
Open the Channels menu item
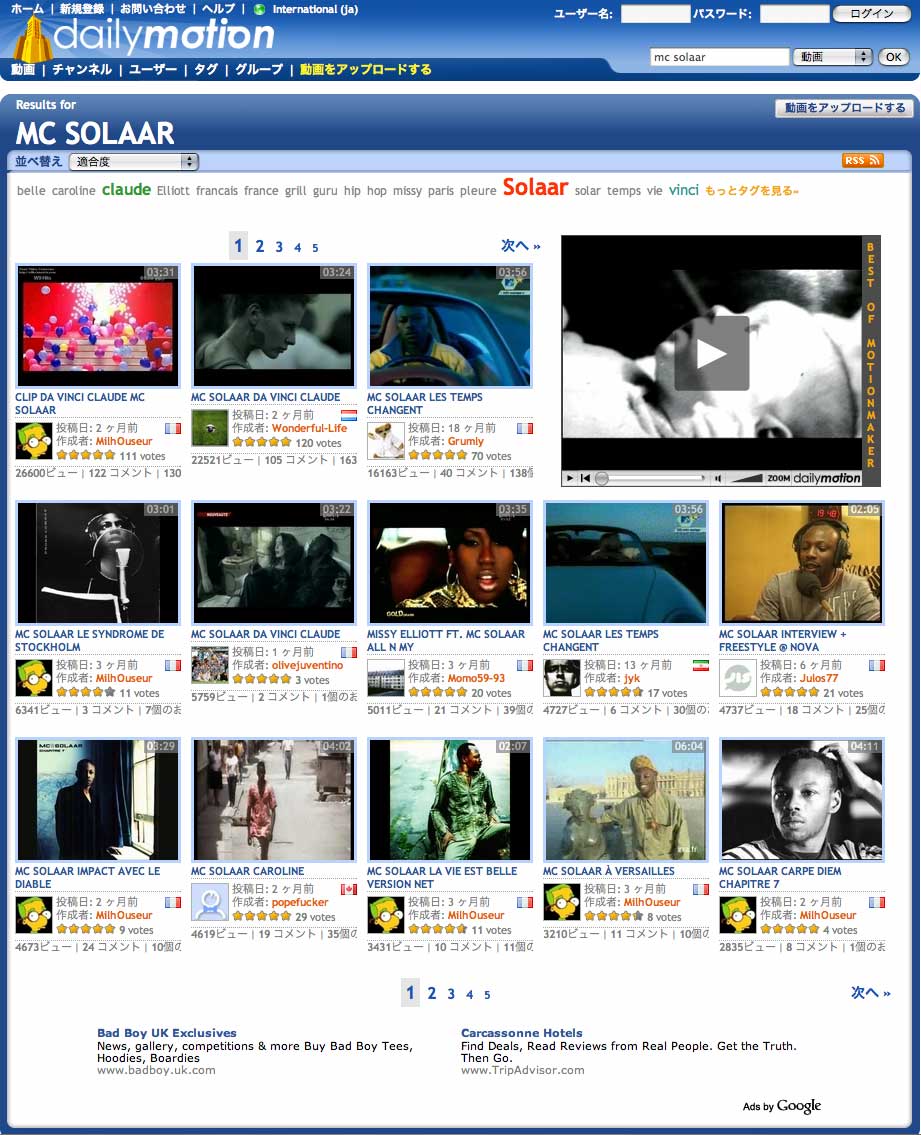82,69
